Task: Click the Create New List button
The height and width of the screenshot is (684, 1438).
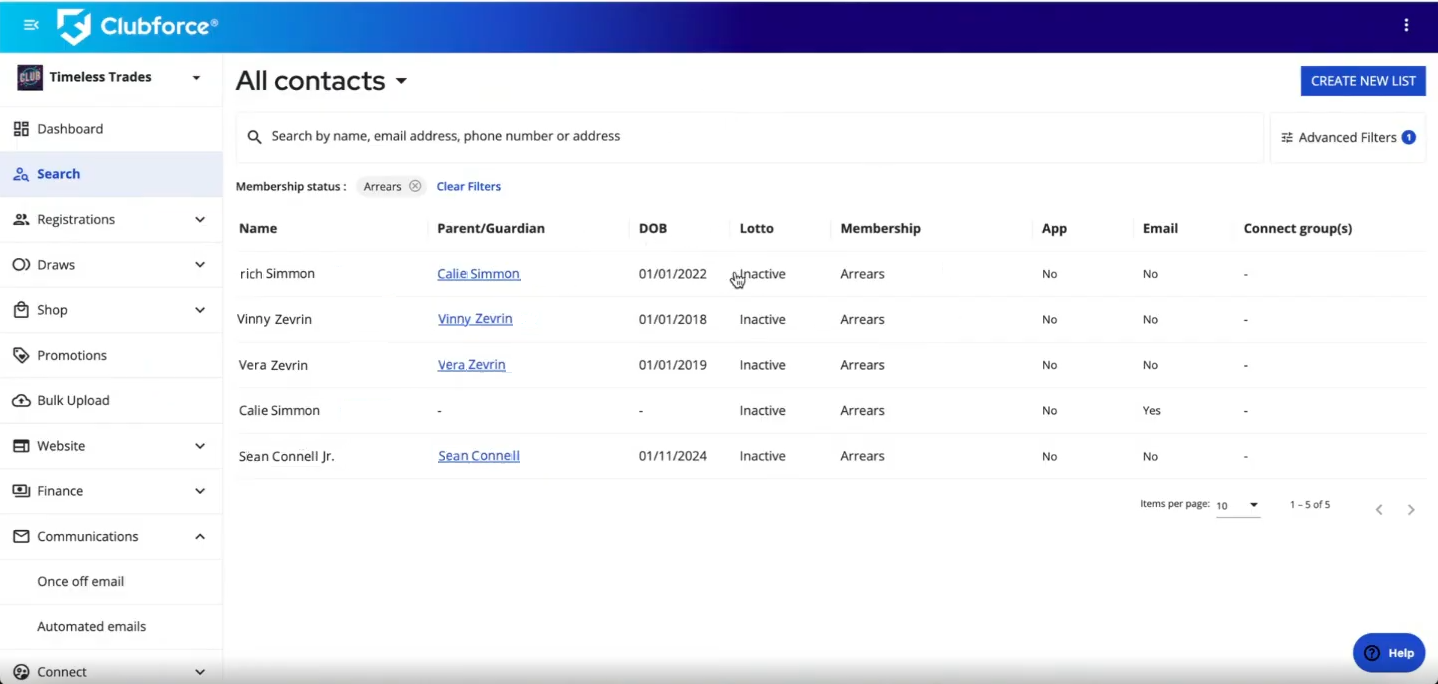Action: pyautogui.click(x=1362, y=81)
